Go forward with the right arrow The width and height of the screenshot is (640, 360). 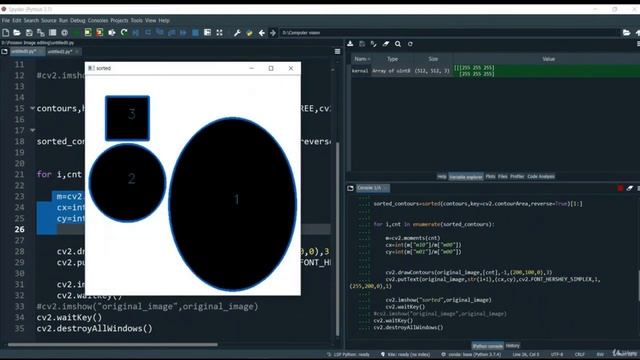click(273, 33)
